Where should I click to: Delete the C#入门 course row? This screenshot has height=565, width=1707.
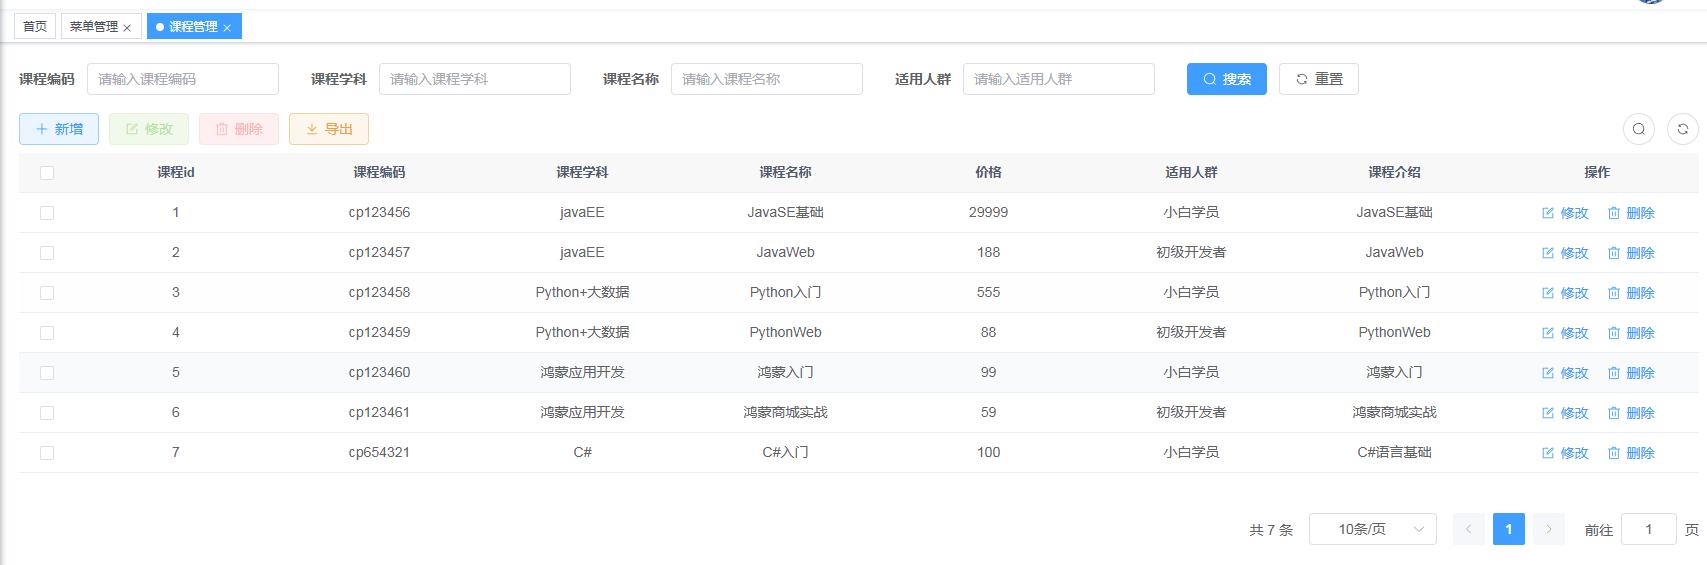[x=1631, y=453]
